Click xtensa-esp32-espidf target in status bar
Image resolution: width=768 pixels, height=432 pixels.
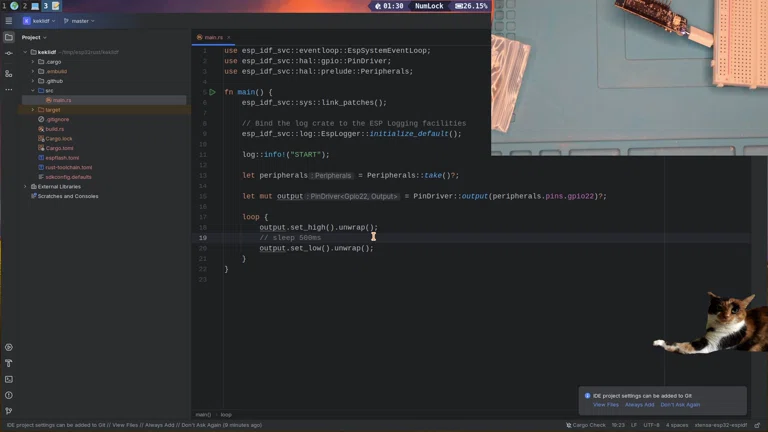click(720, 425)
